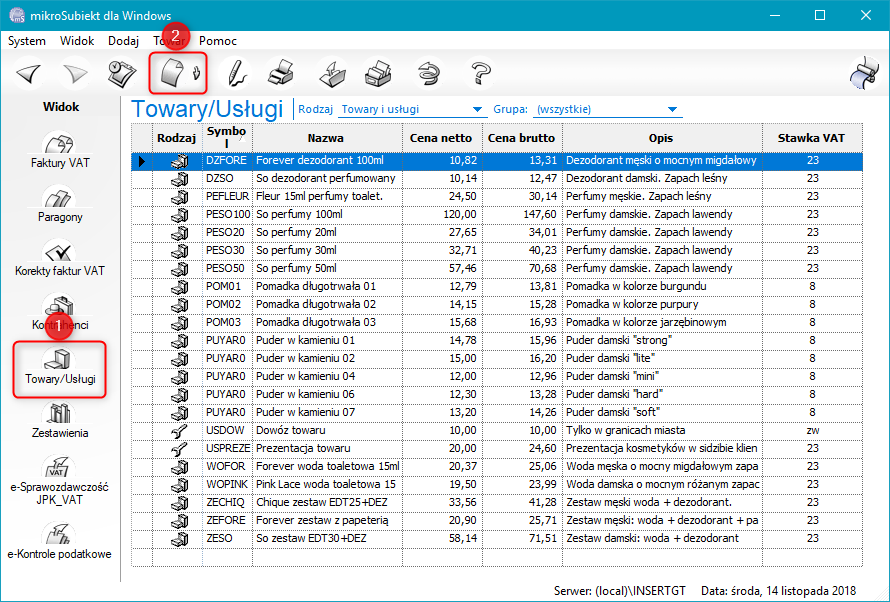Viewport: 890px width, 602px height.
Task: Sort by the Symbol column header
Action: click(227, 138)
